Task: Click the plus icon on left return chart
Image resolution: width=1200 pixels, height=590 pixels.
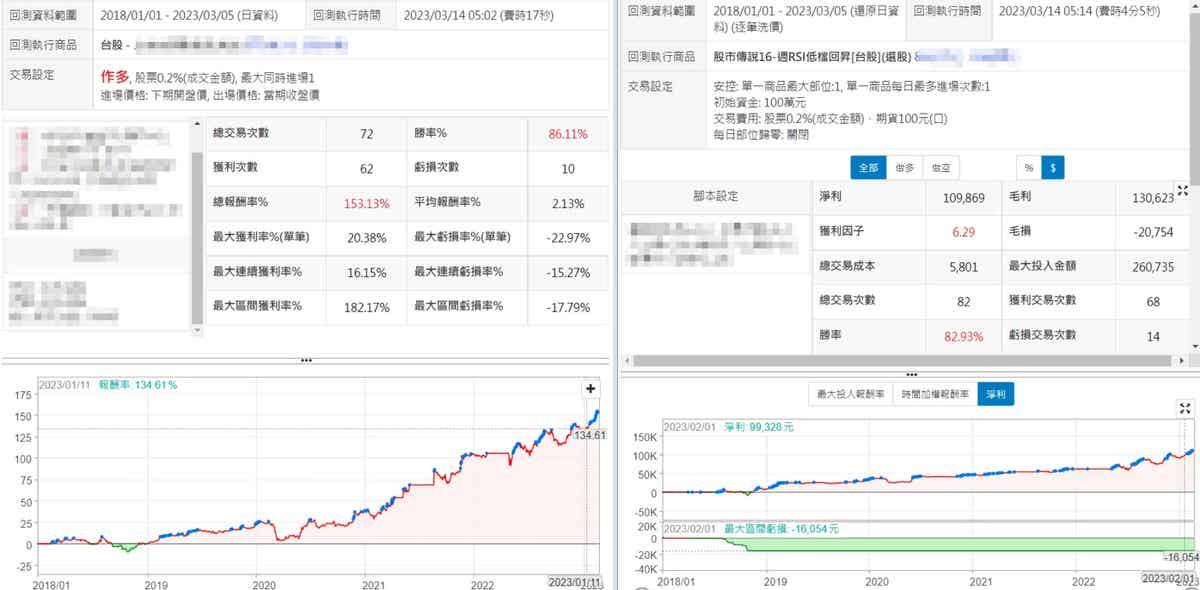Action: (590, 389)
